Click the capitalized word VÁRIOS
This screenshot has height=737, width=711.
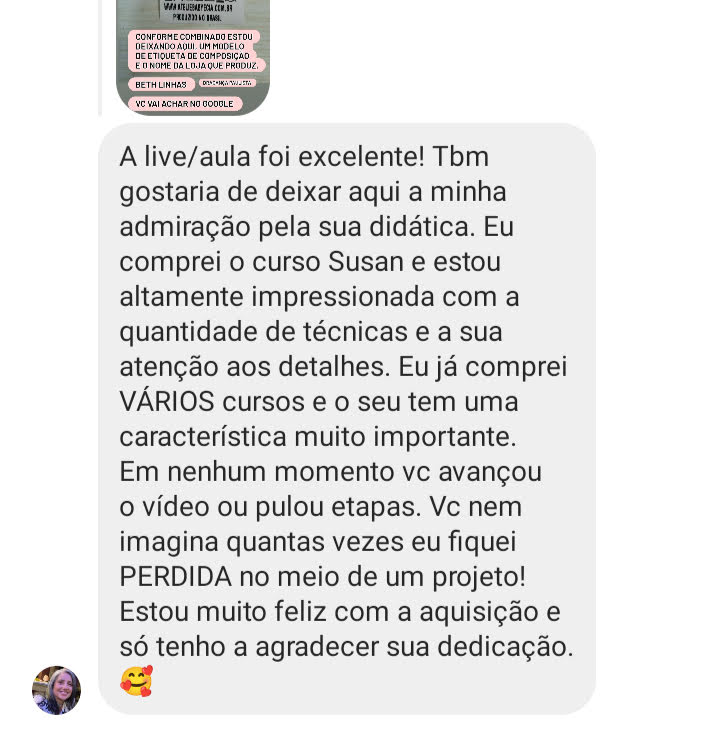[x=167, y=401]
